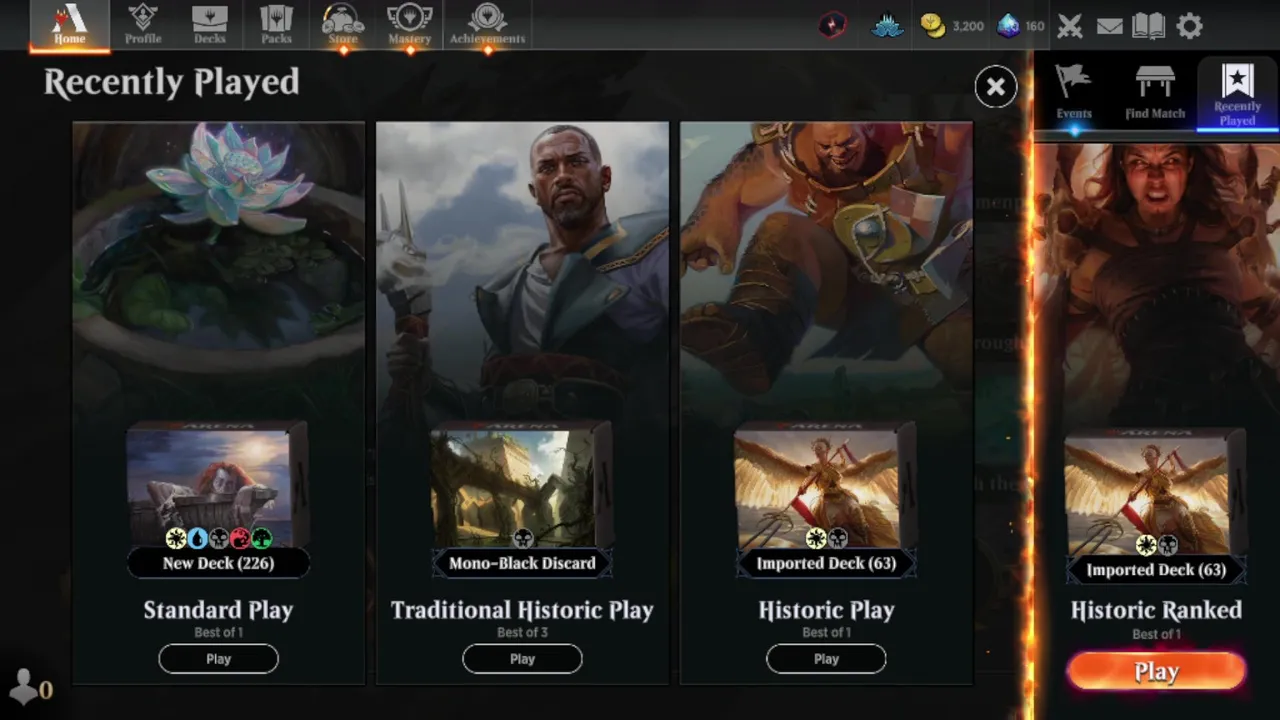Open the Learn book icon
The height and width of the screenshot is (720, 1280).
(1148, 26)
